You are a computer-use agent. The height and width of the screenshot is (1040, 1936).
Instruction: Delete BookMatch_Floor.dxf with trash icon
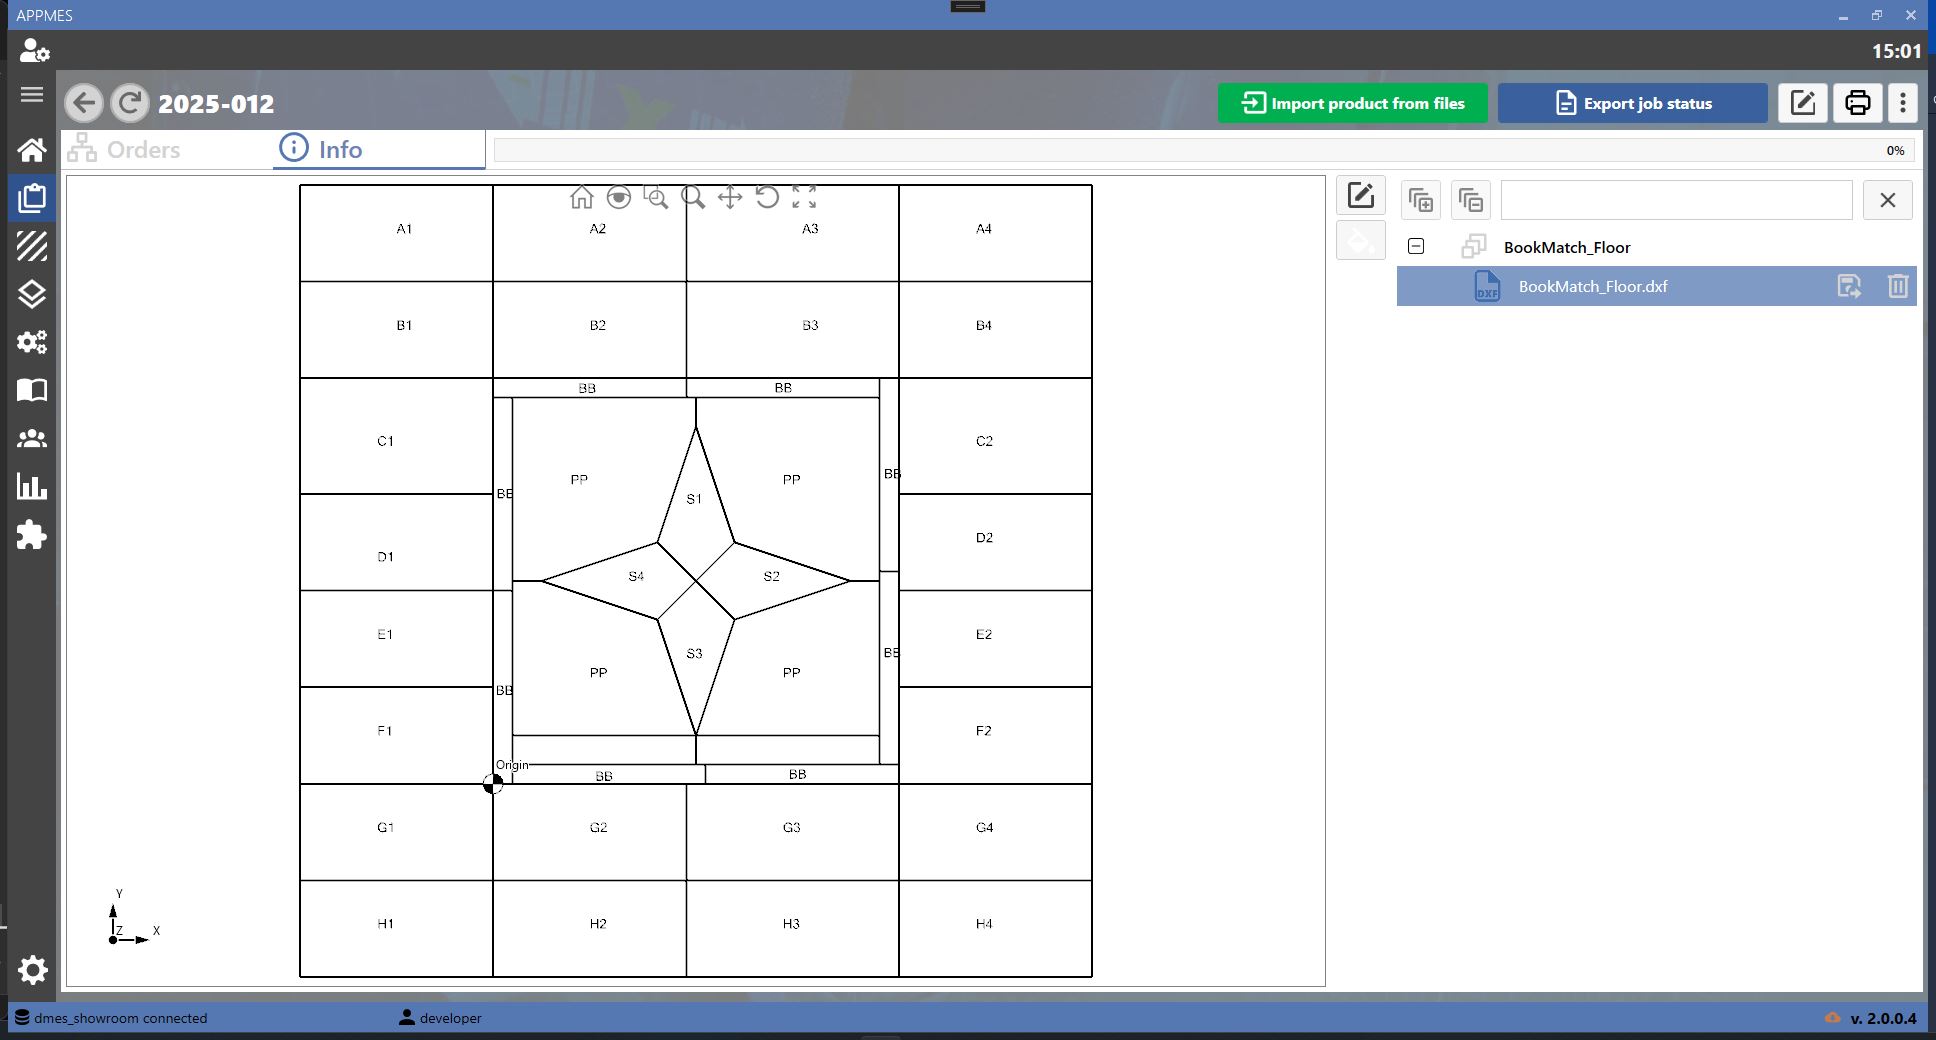(x=1897, y=286)
